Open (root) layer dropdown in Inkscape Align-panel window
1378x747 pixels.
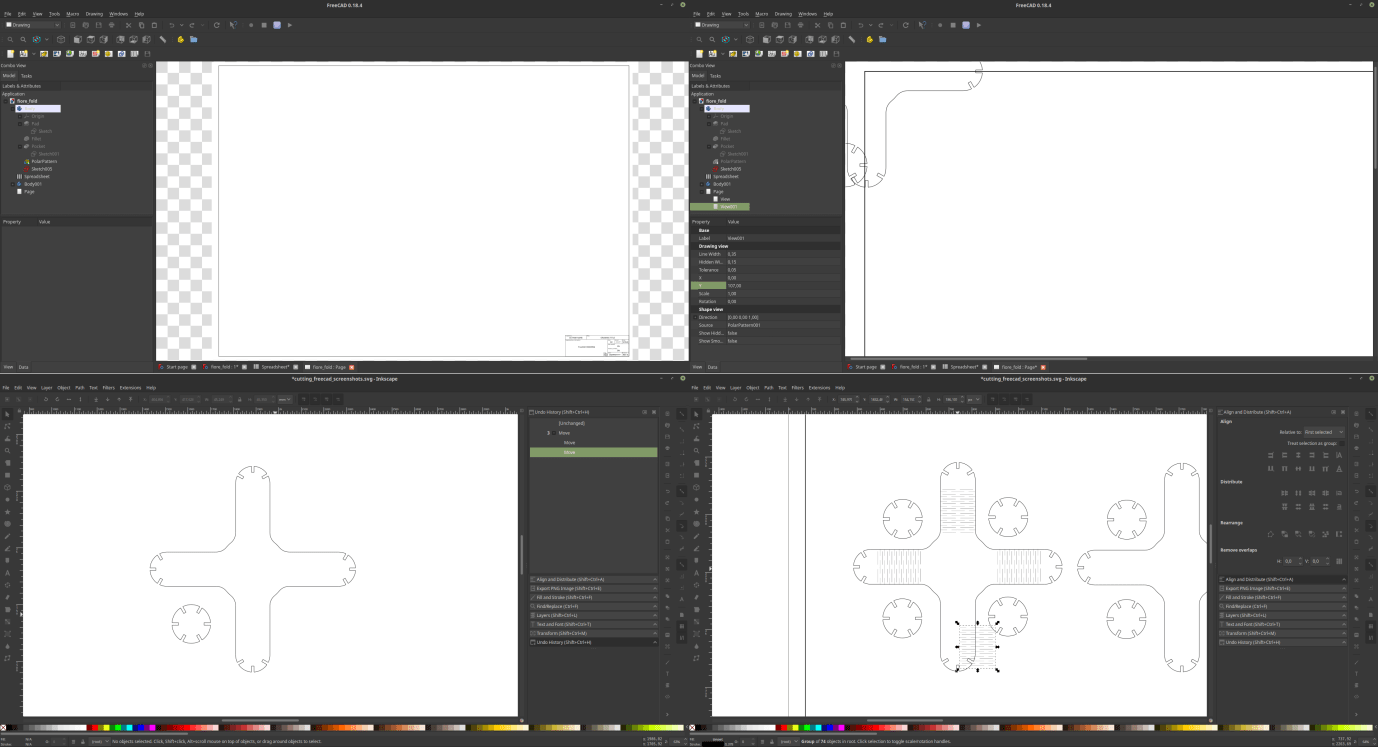click(788, 741)
